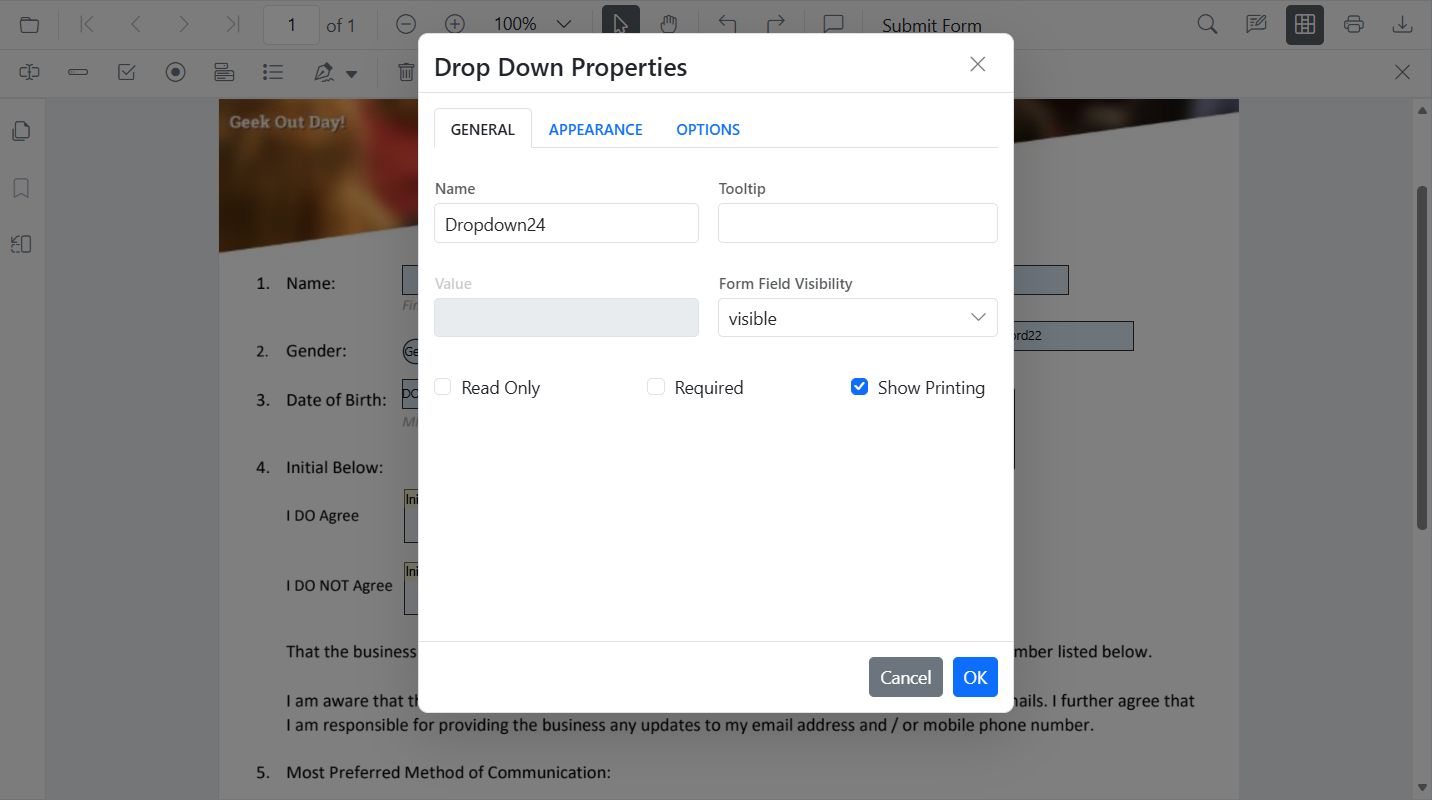The height and width of the screenshot is (800, 1432).
Task: Open the document search
Action: pyautogui.click(x=1206, y=23)
